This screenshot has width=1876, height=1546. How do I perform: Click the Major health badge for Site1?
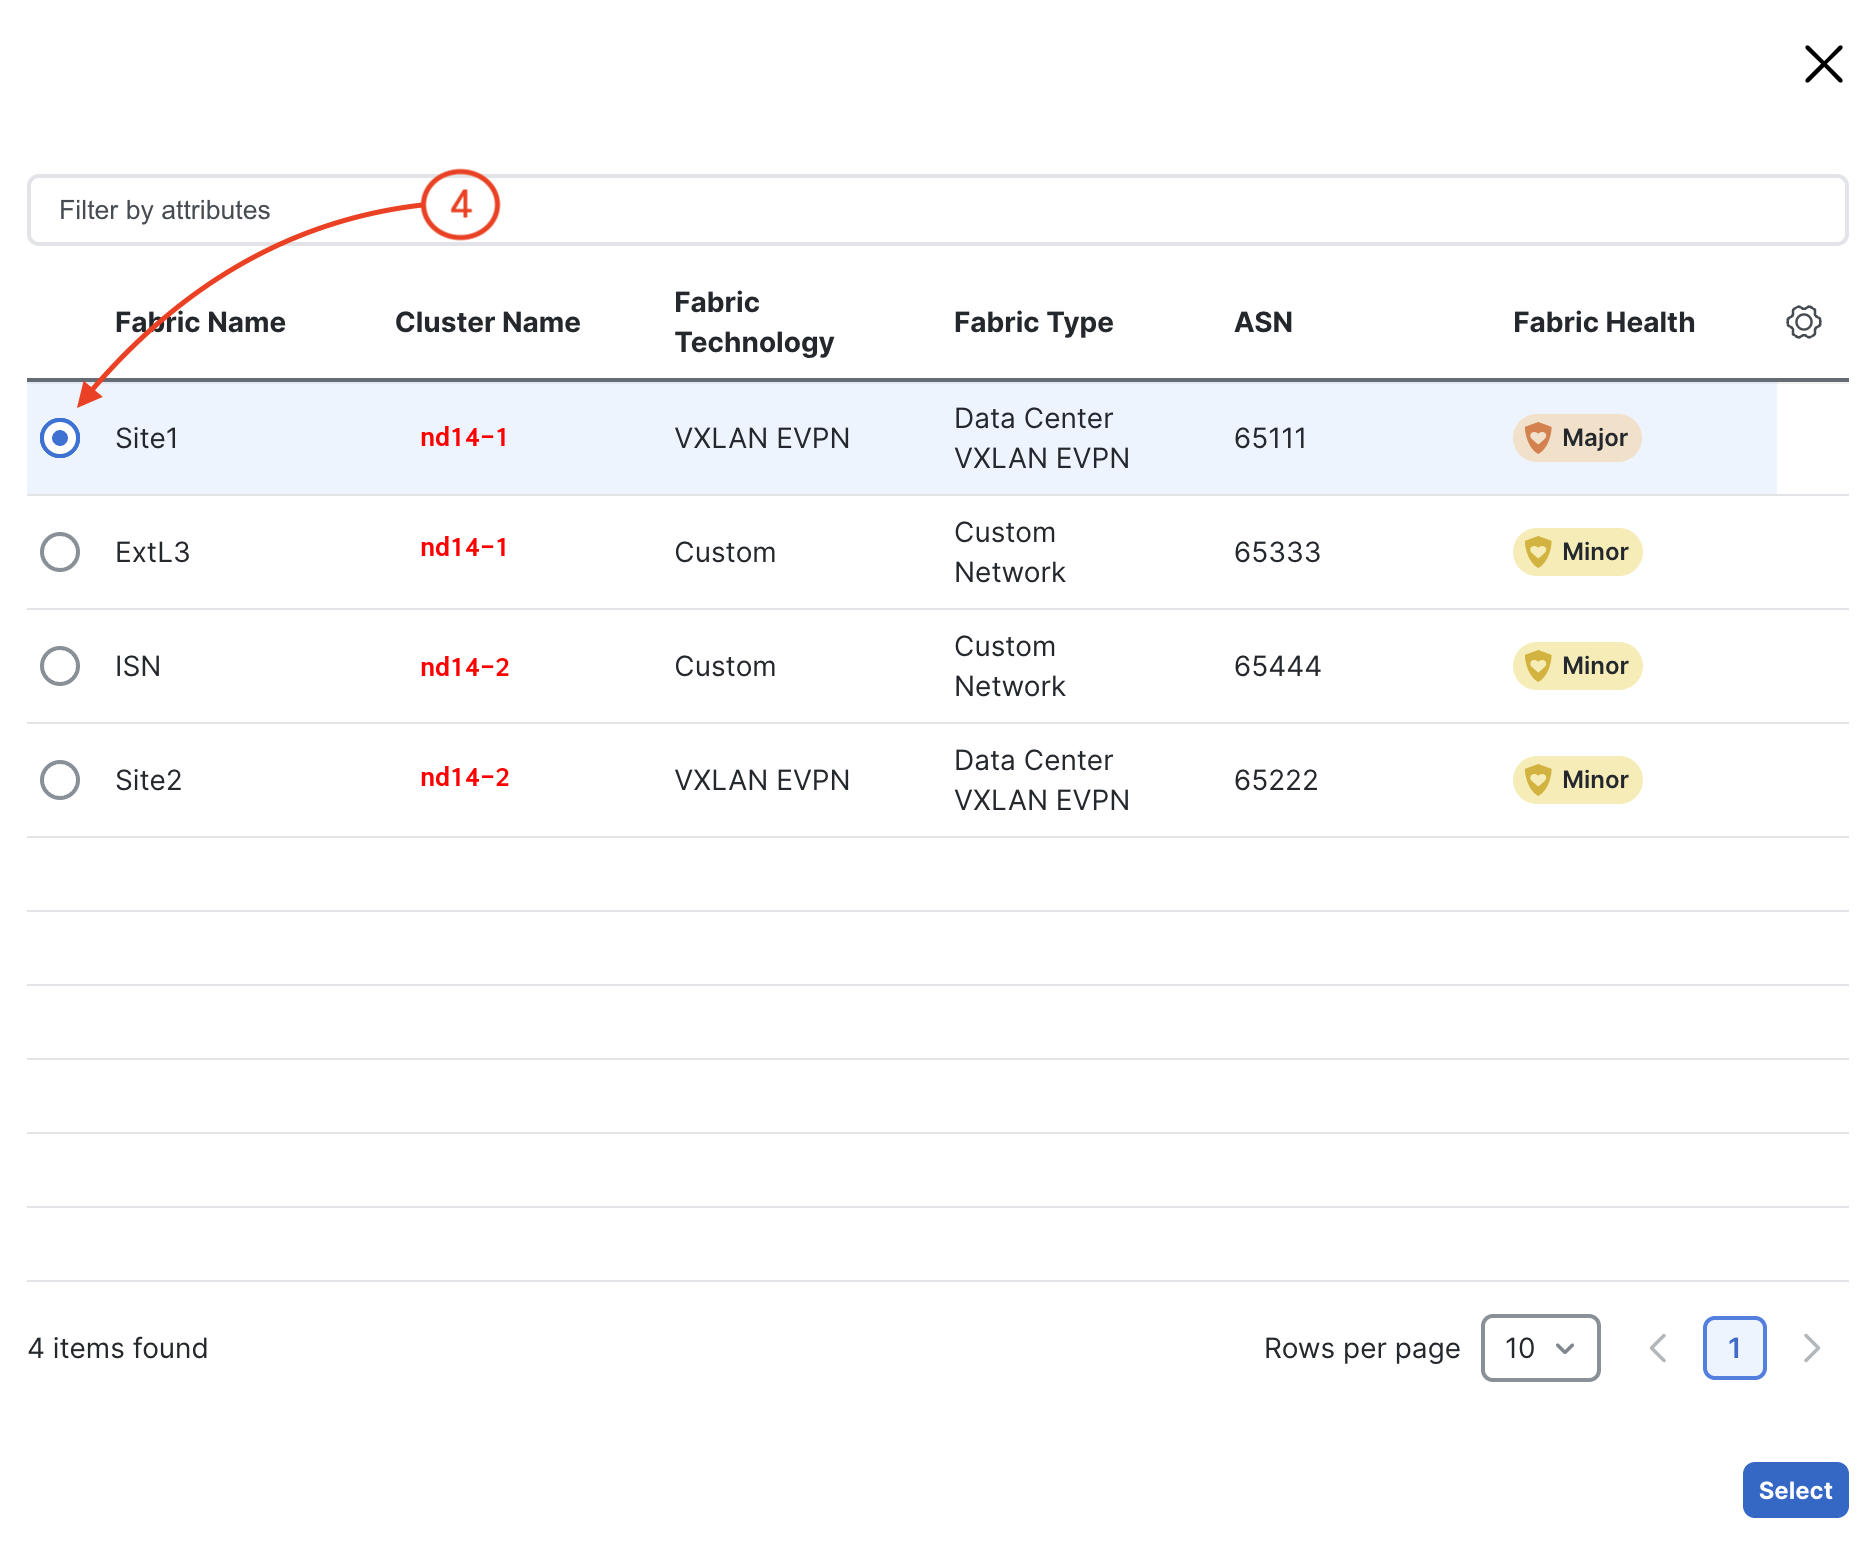1576,438
